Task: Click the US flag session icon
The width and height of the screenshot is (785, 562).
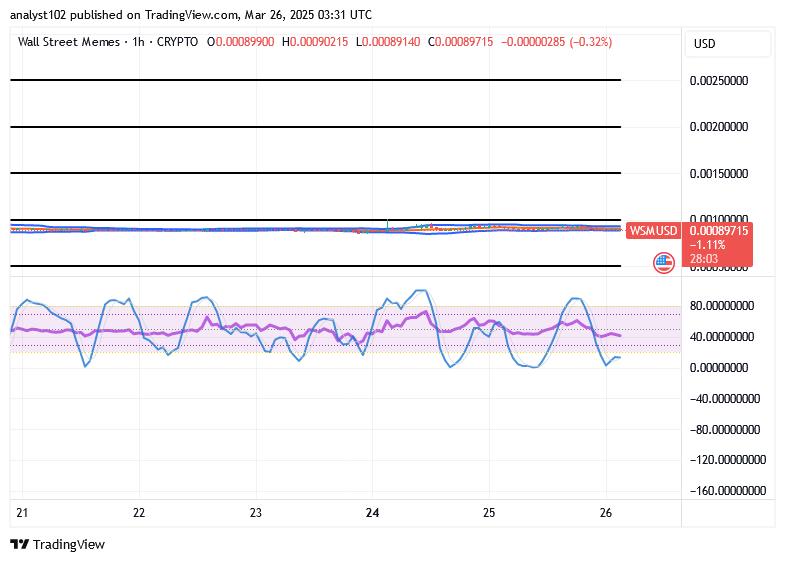Action: click(x=664, y=263)
